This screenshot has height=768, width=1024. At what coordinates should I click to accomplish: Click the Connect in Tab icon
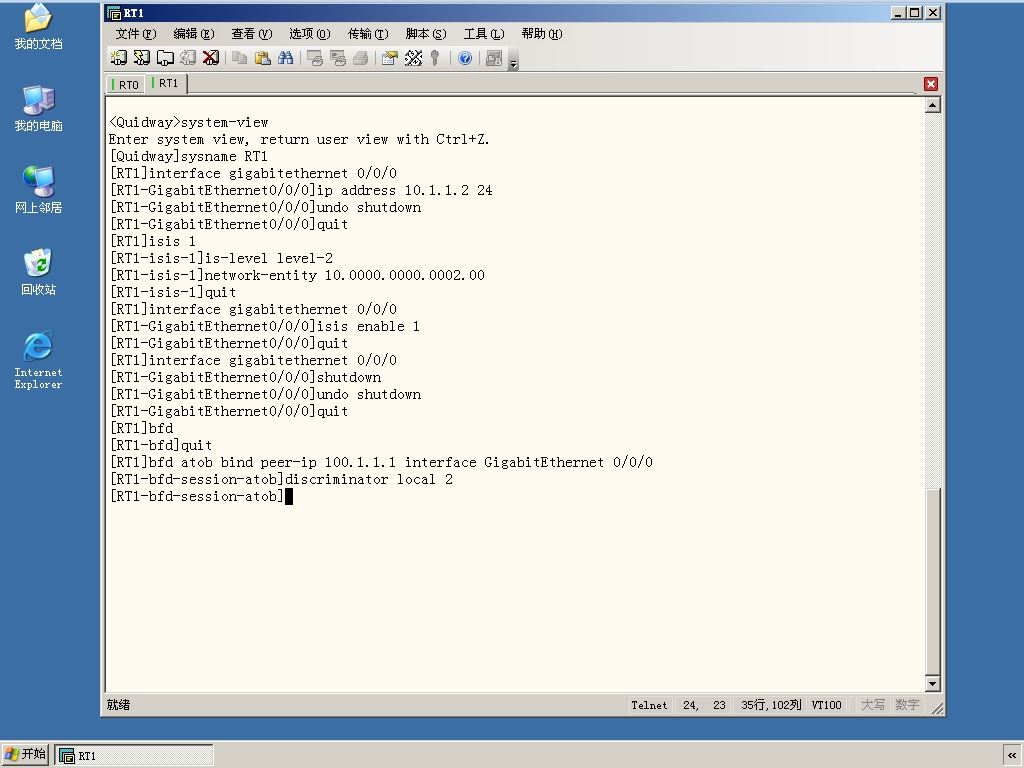165,58
